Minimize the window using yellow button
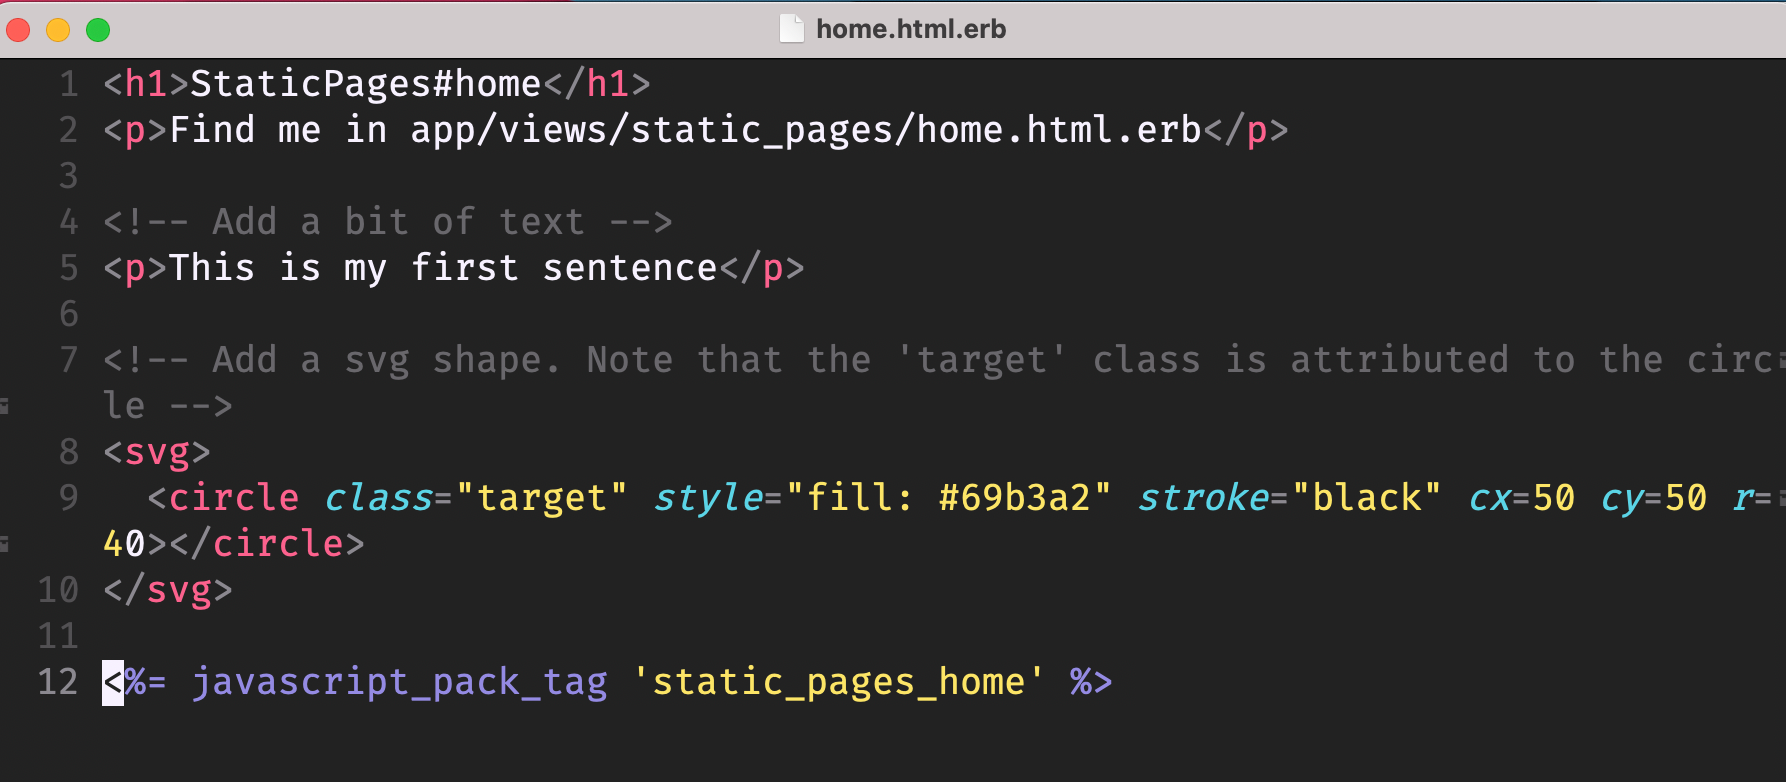1786x782 pixels. point(58,30)
